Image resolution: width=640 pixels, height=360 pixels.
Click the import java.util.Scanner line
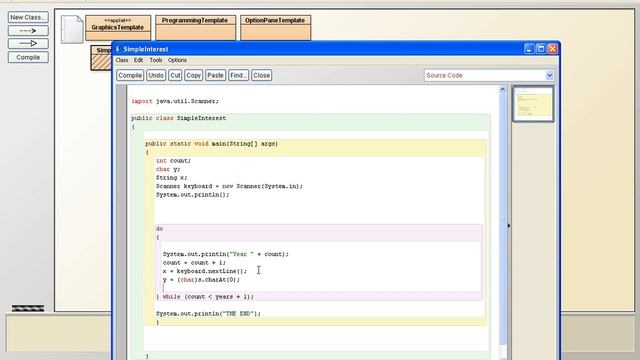pos(175,101)
